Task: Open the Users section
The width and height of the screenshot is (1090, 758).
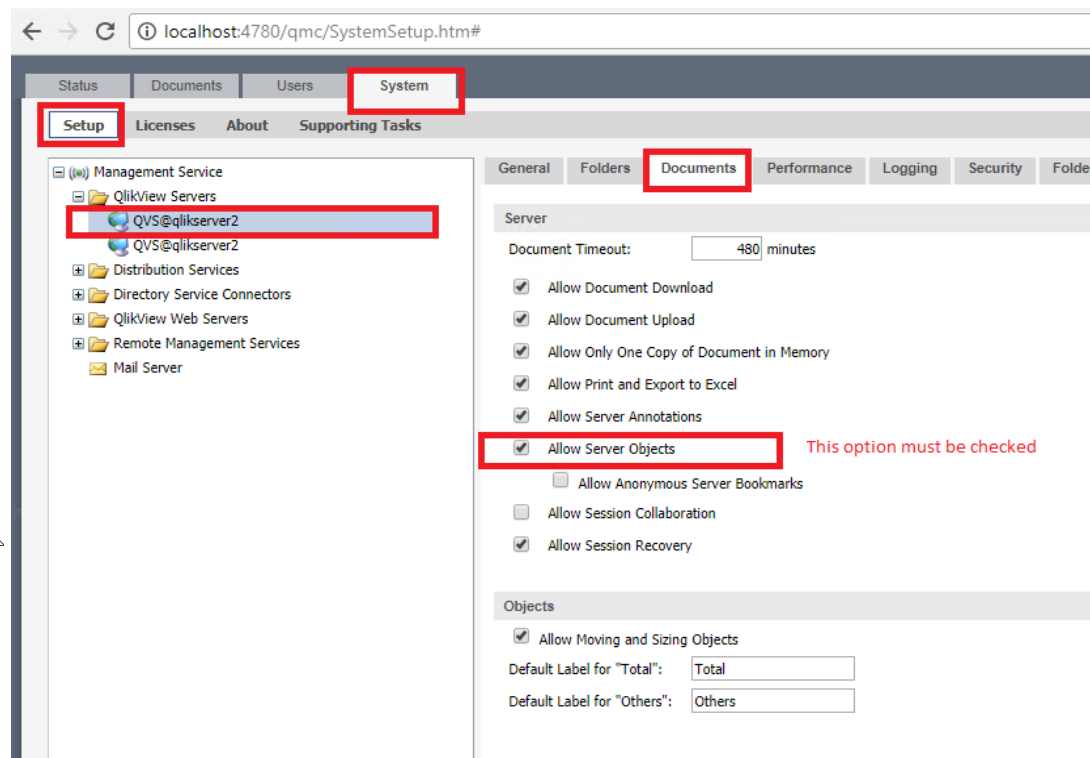Action: pyautogui.click(x=294, y=85)
